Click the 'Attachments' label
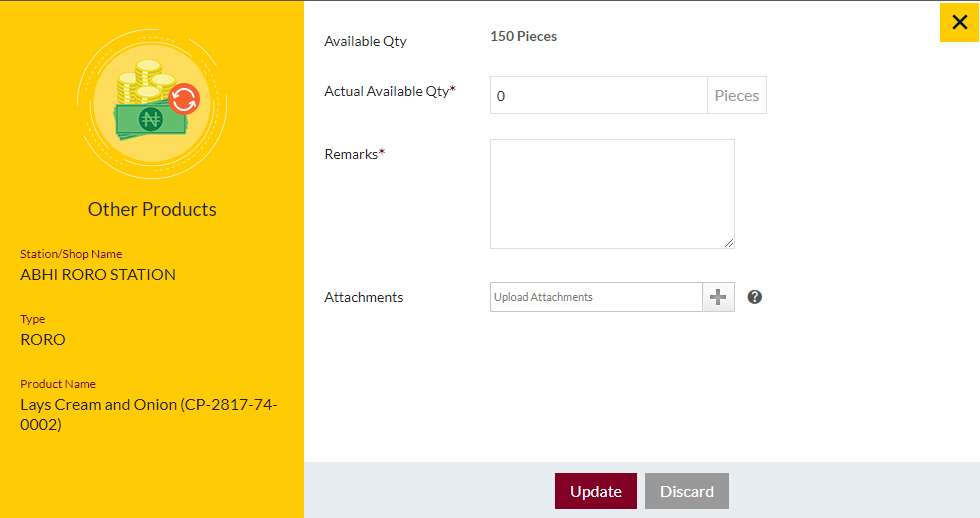 [x=364, y=297]
